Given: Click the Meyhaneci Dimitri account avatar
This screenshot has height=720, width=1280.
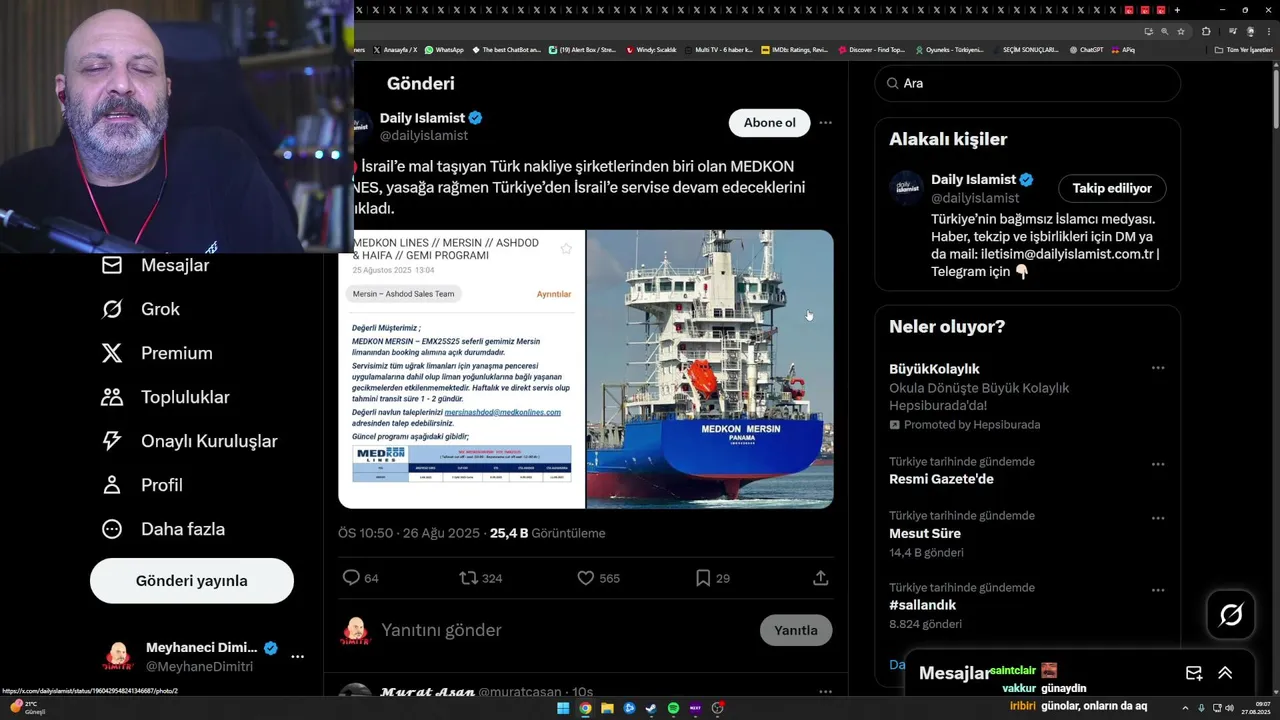Looking at the screenshot, I should [118, 657].
